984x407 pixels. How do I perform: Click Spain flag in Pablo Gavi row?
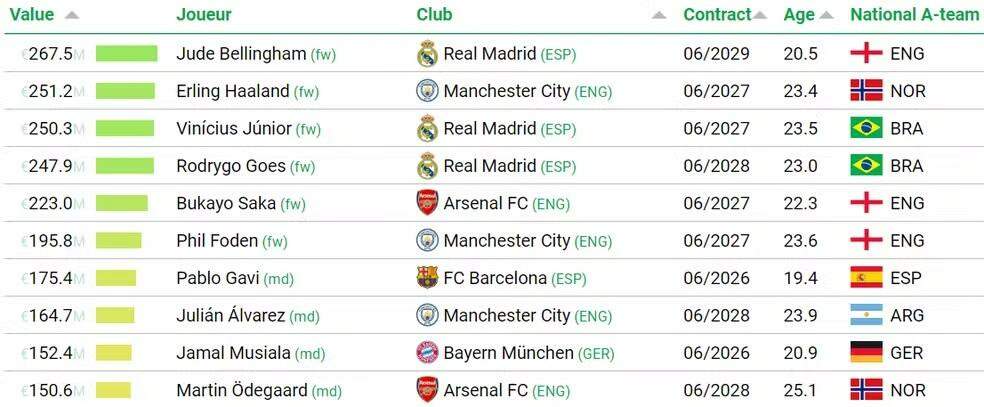coord(866,278)
